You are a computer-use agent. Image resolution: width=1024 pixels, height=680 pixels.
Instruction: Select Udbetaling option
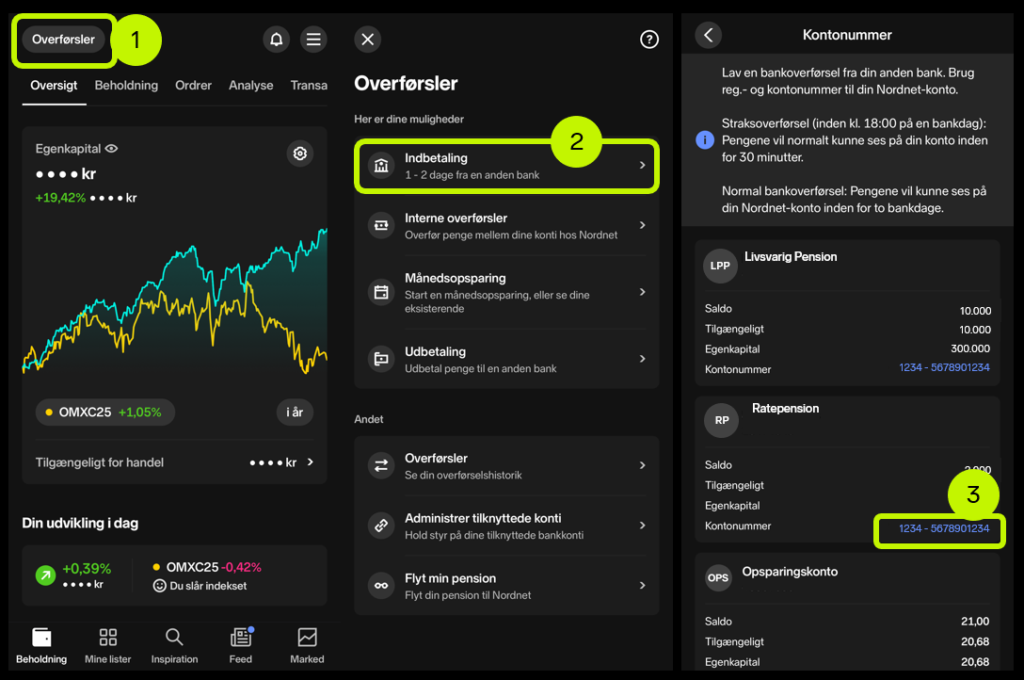pos(506,359)
